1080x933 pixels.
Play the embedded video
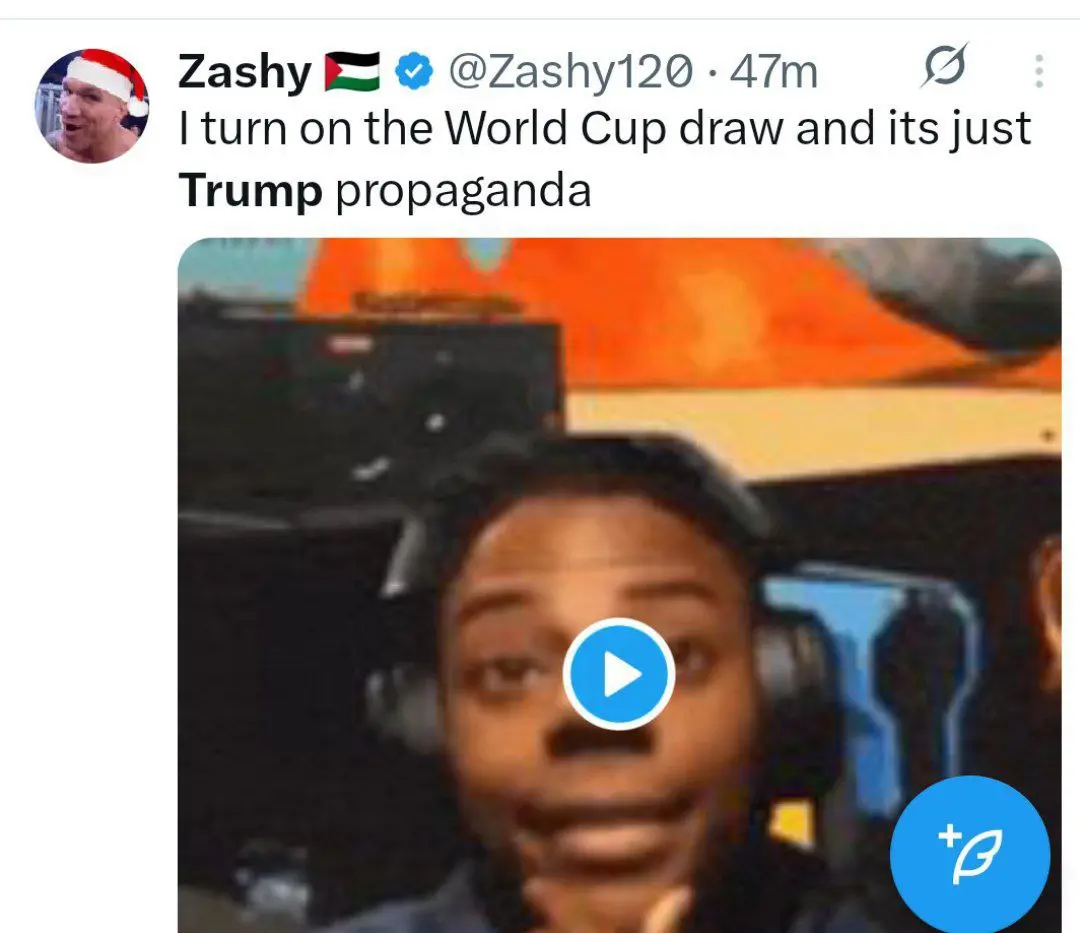(619, 673)
